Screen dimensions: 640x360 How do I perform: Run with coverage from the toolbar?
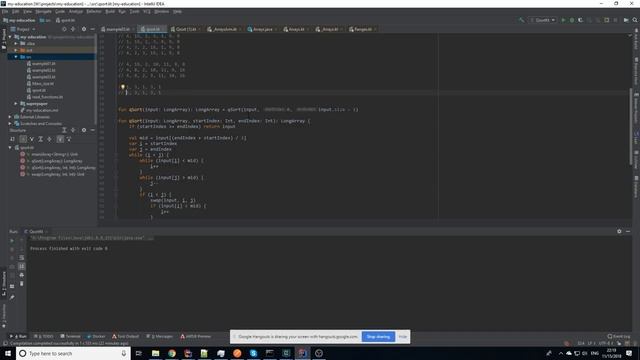pos(580,20)
